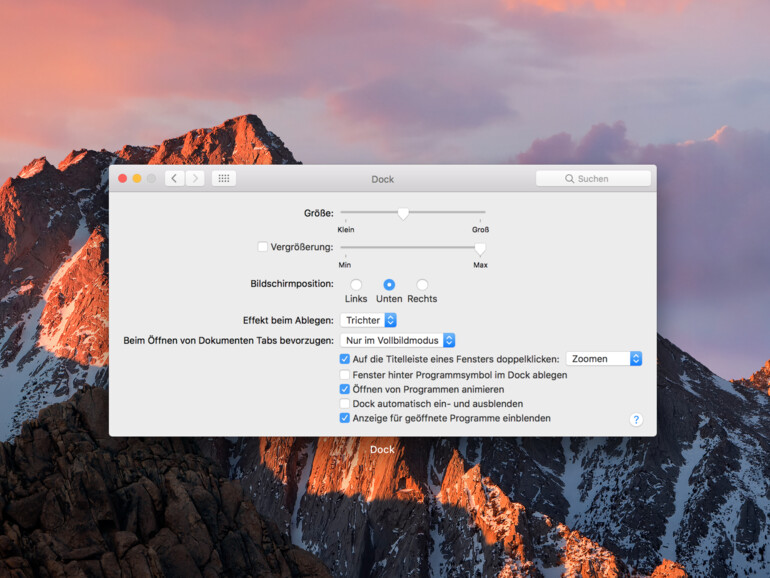
Task: Show all preferences via the grid icon
Action: coord(224,178)
